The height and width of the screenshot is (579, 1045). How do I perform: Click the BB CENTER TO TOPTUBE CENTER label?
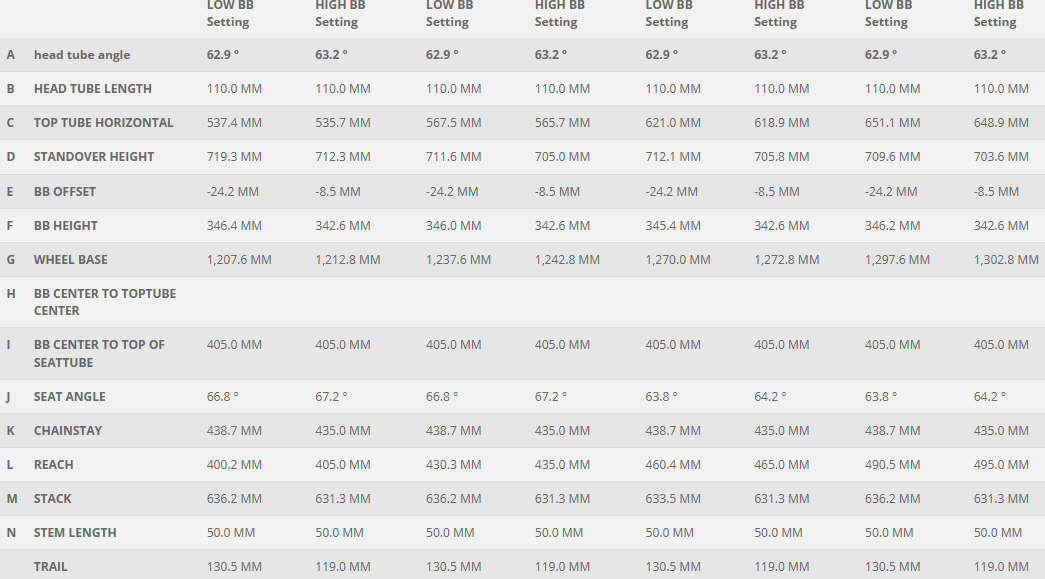(x=105, y=302)
